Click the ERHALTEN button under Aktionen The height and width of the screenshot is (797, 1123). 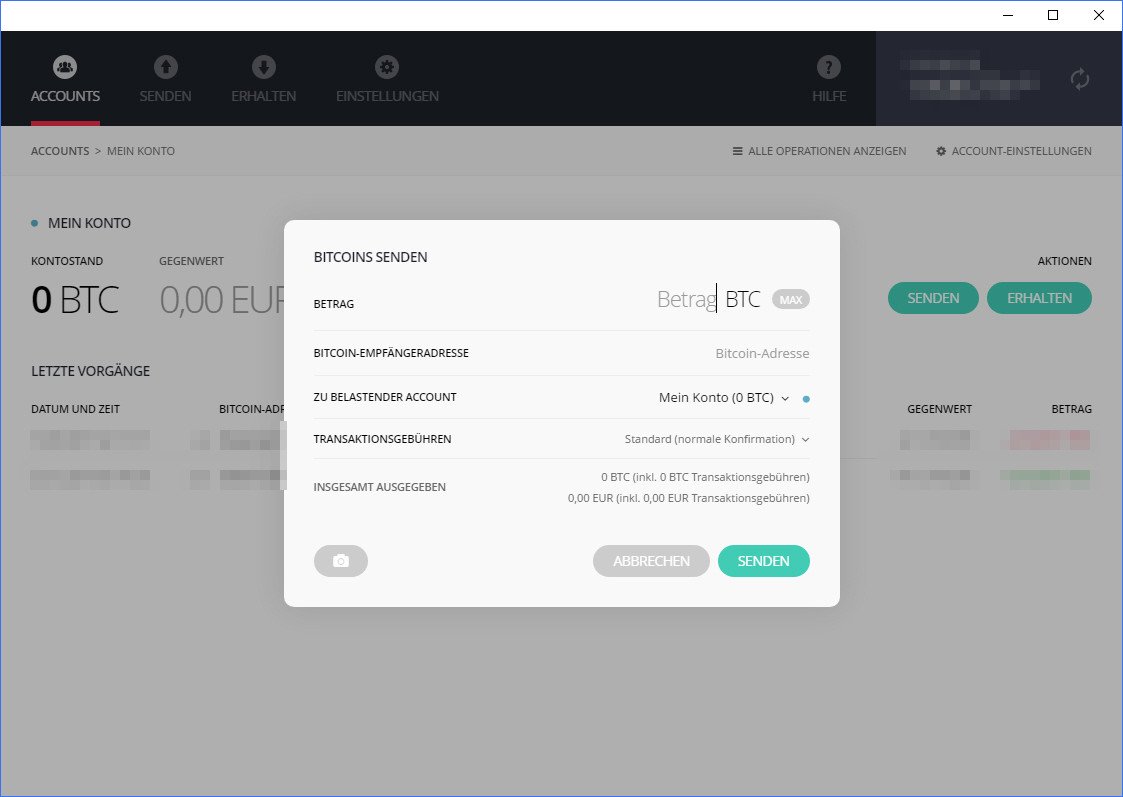[x=1039, y=298]
